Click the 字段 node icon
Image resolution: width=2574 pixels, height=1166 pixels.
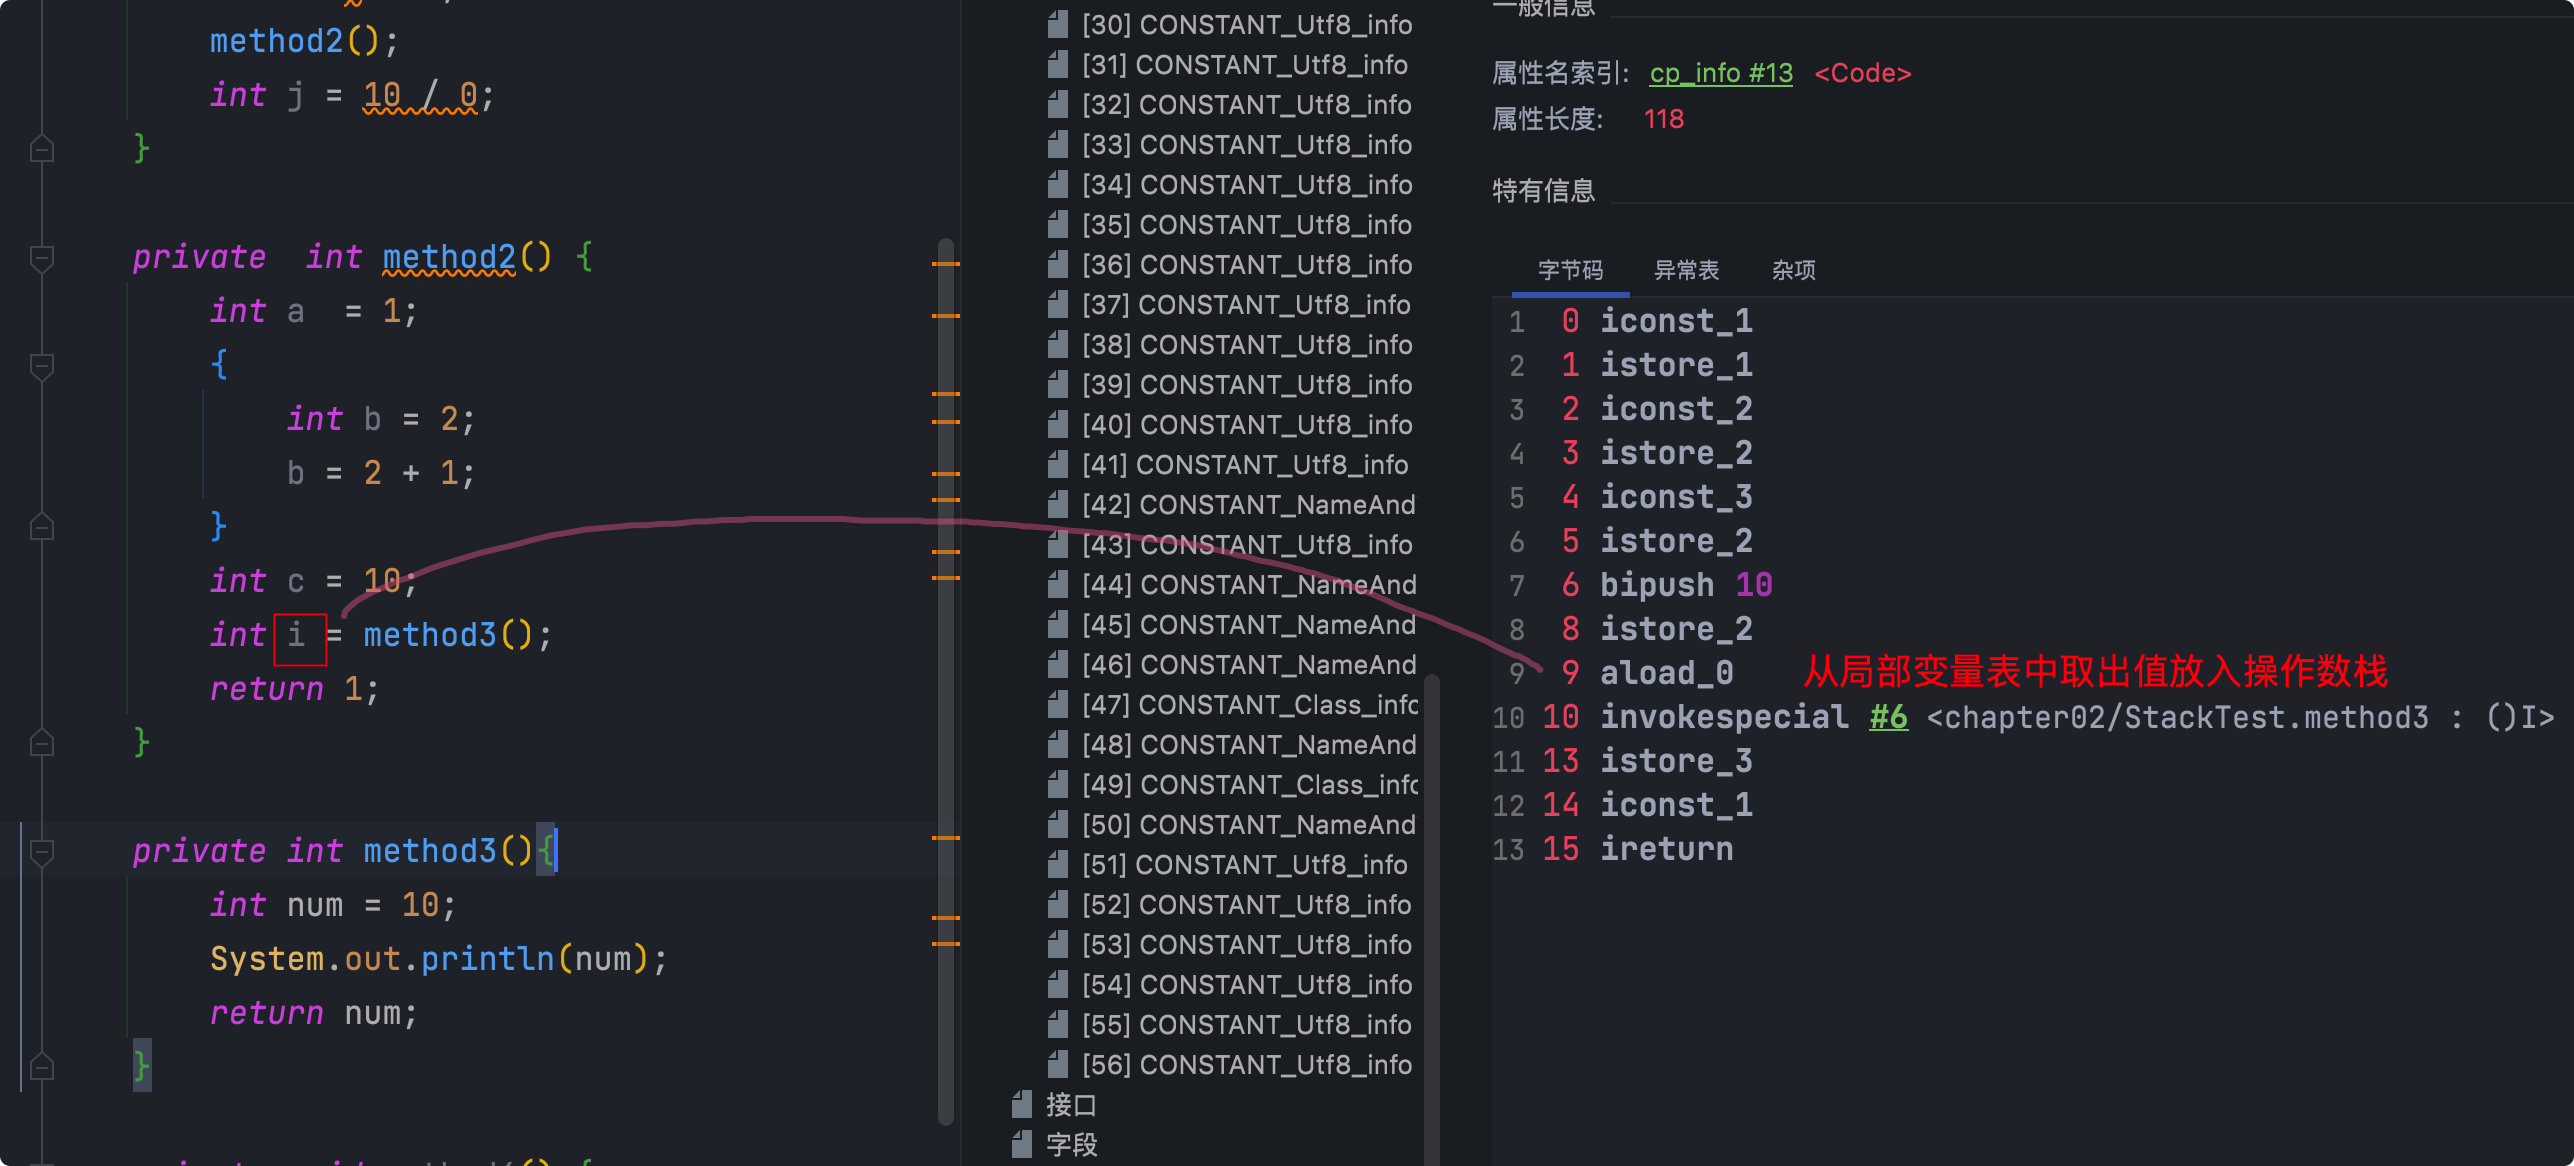click(1021, 1145)
